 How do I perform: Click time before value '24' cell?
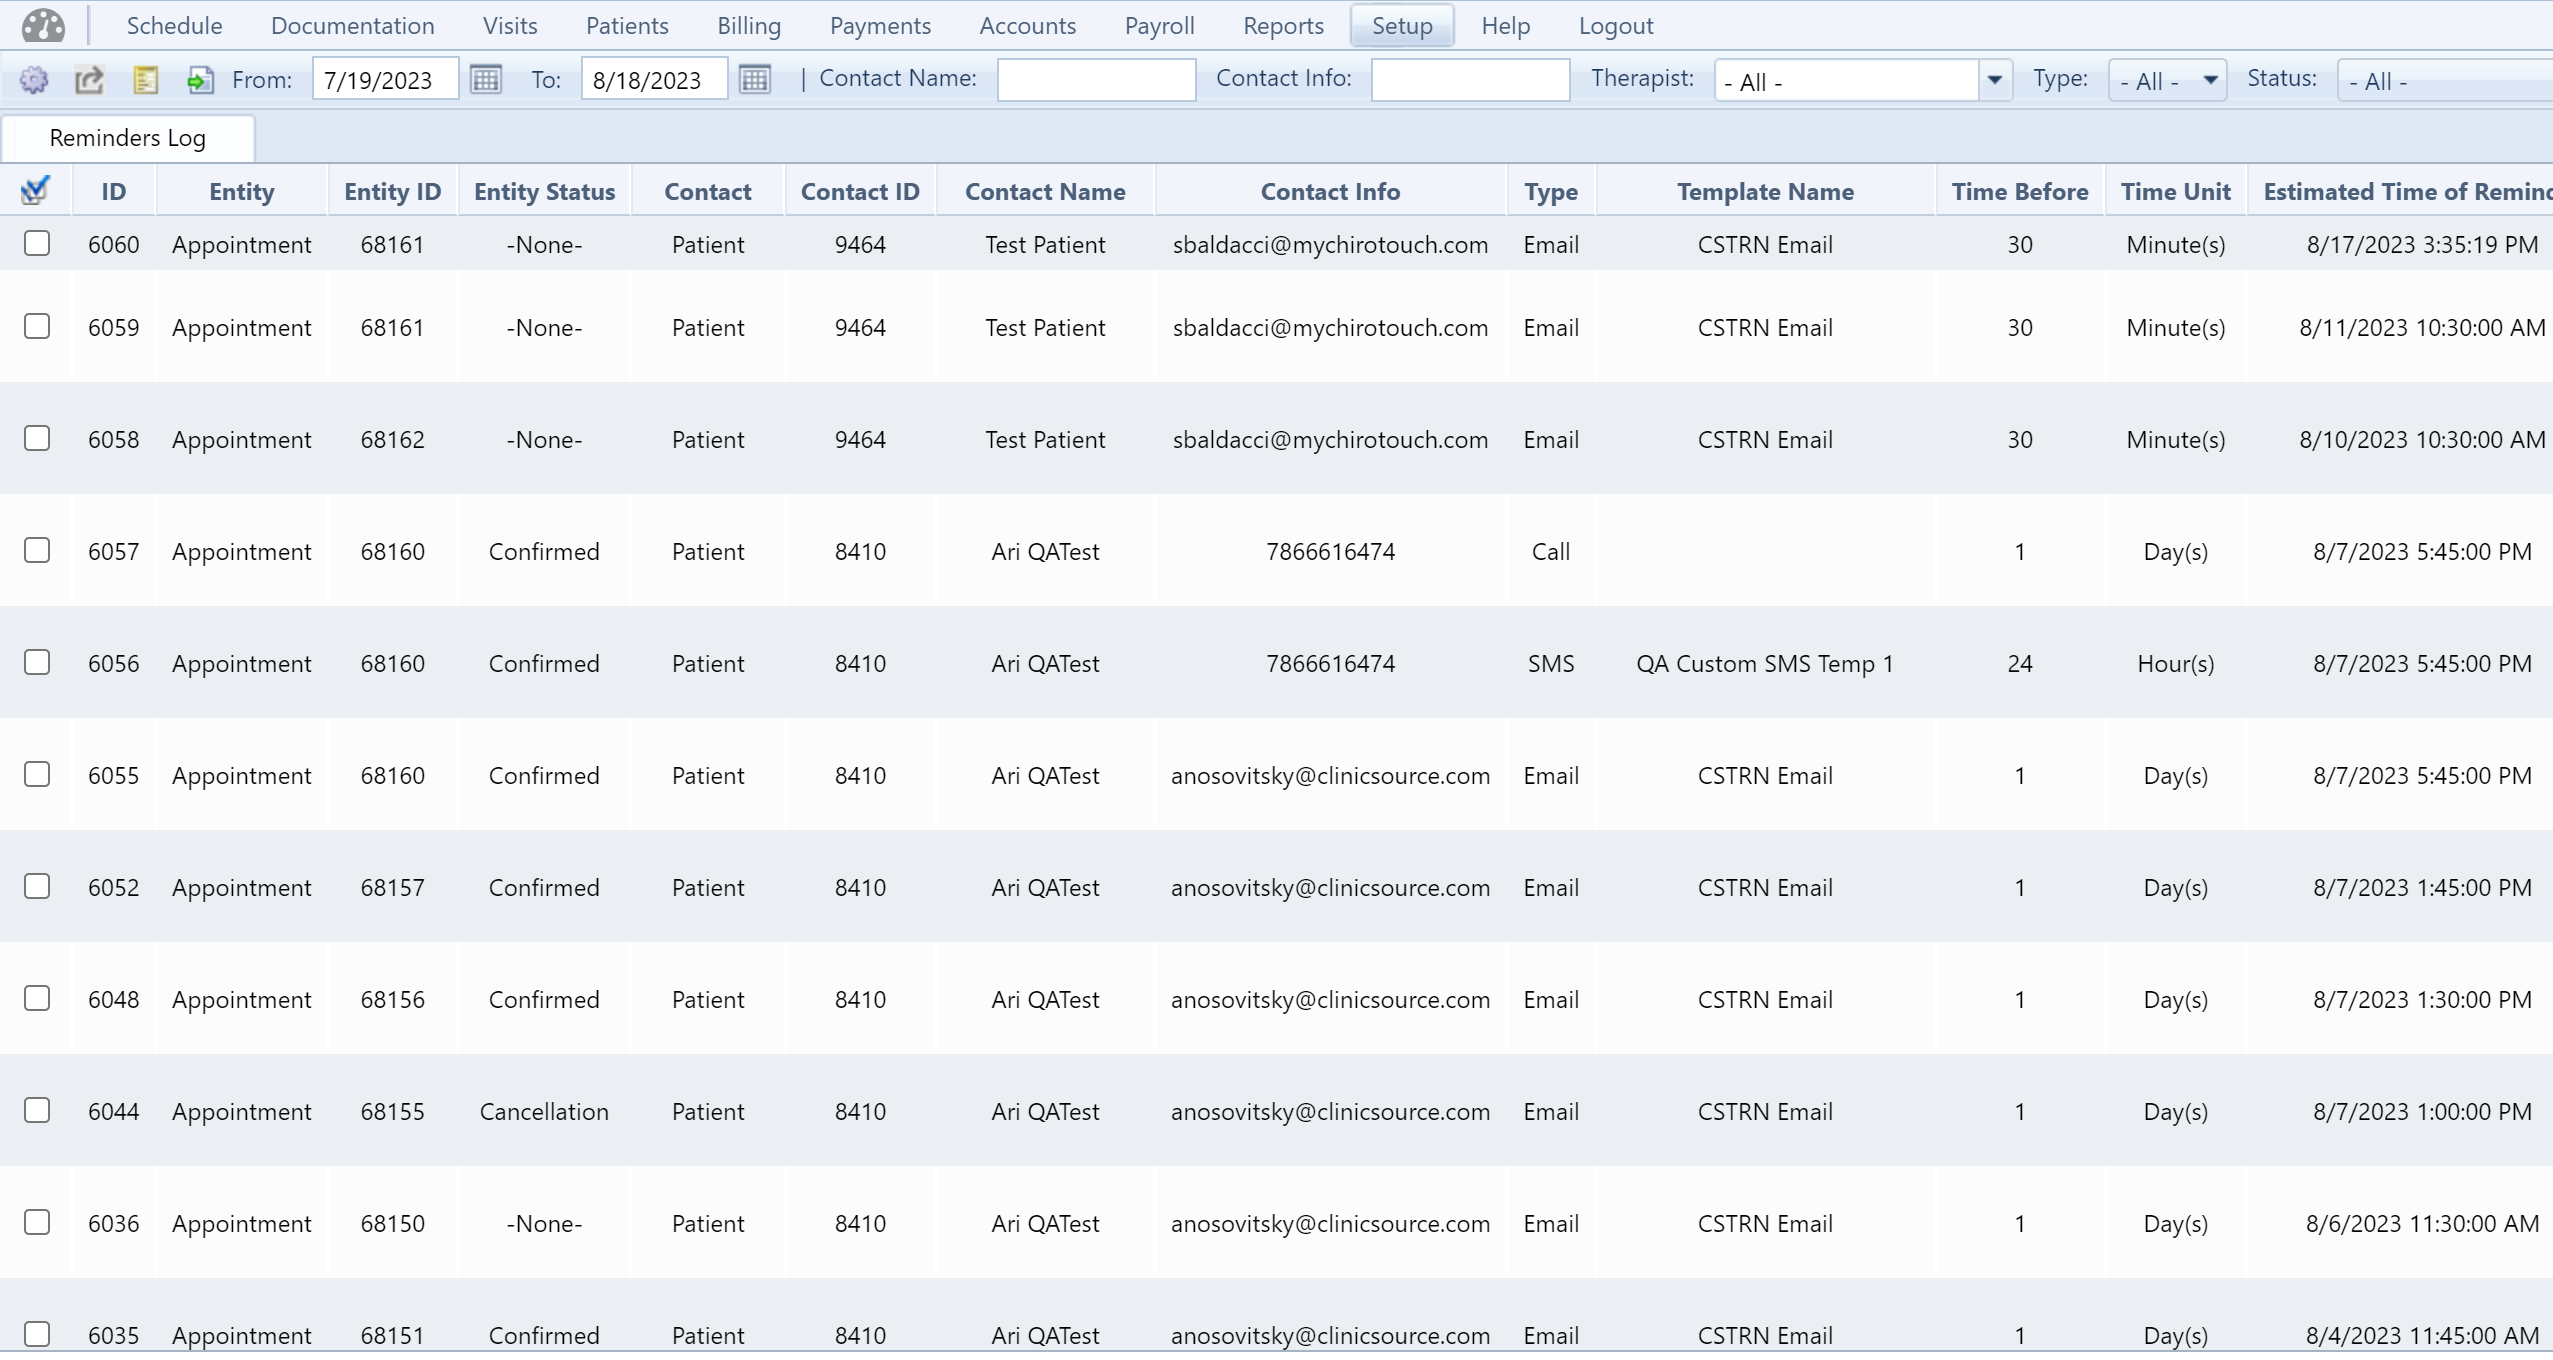coord(2020,663)
